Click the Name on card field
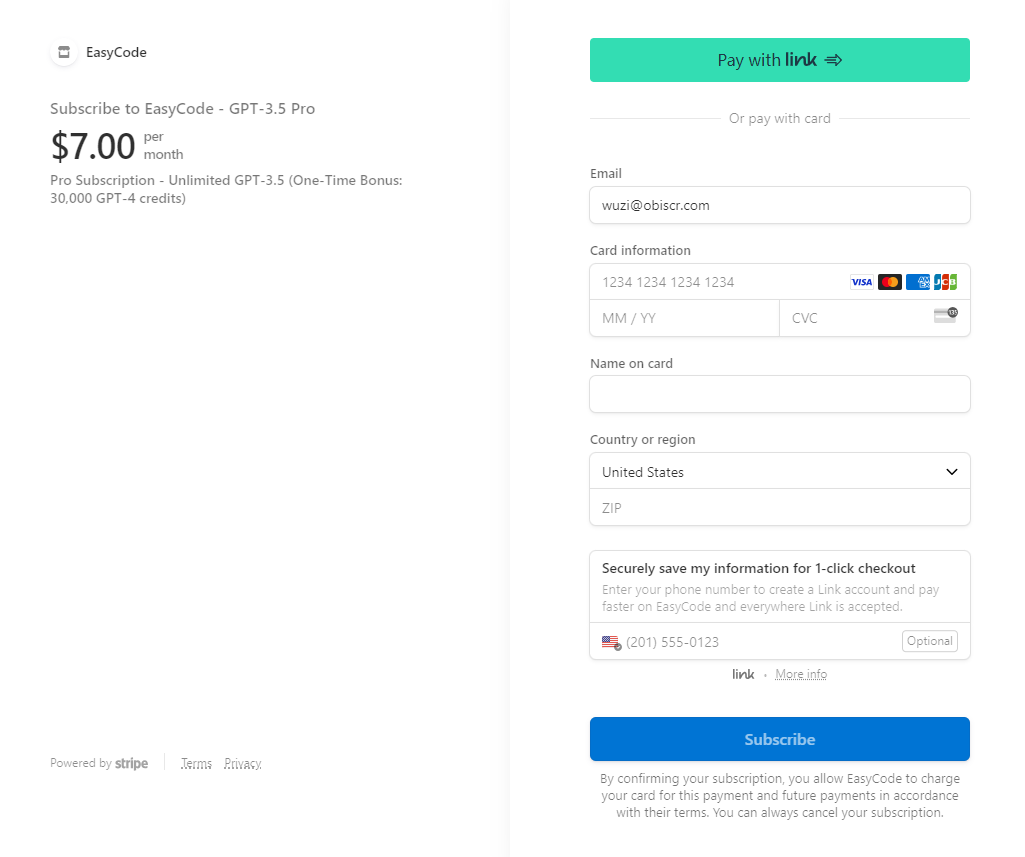 (x=779, y=394)
